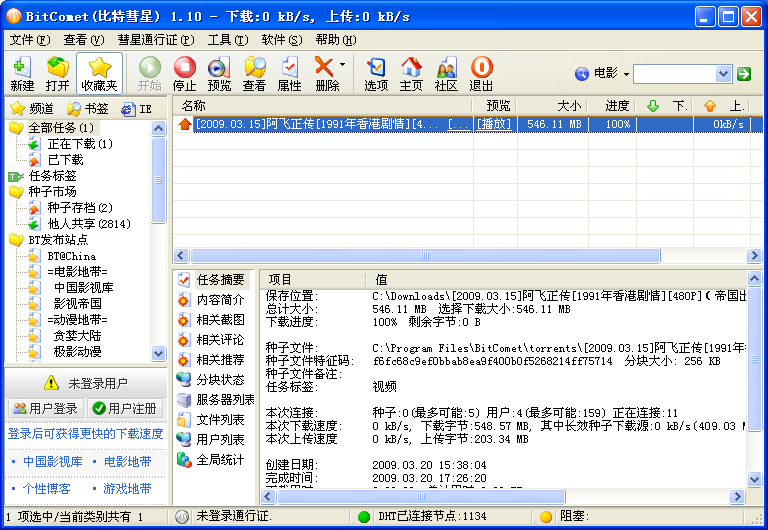The image size is (768, 530).
Task: Click 登录后可获得更快的下载速度 link
Action: pos(85,434)
